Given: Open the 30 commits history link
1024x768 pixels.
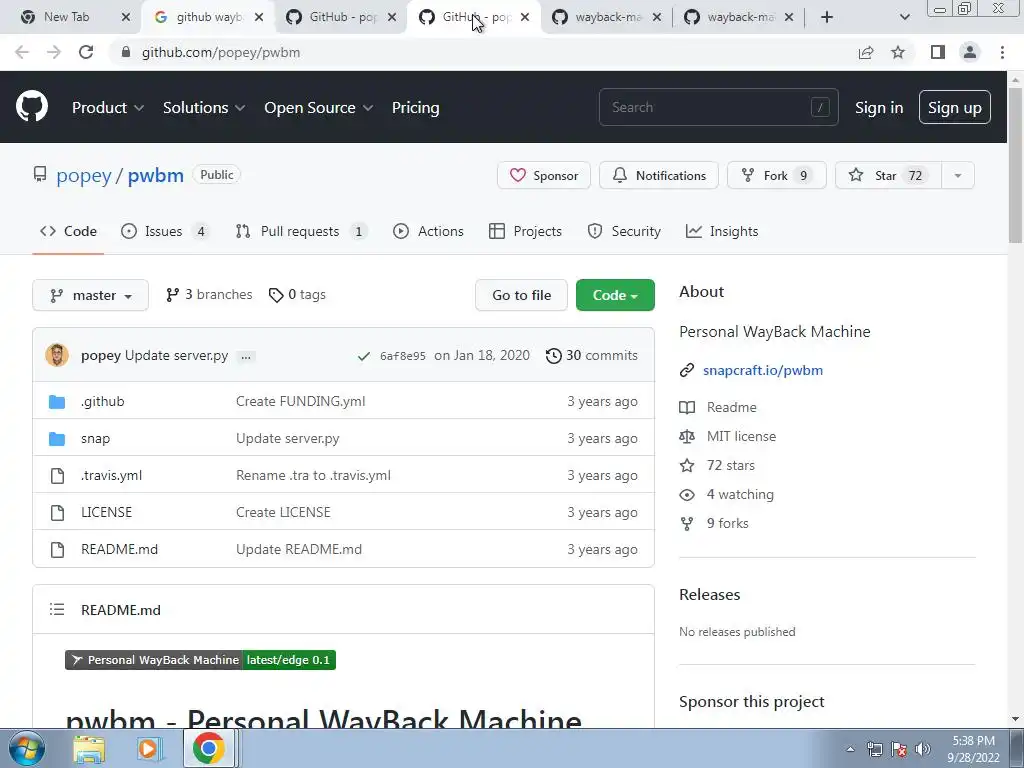Looking at the screenshot, I should click(x=592, y=356).
